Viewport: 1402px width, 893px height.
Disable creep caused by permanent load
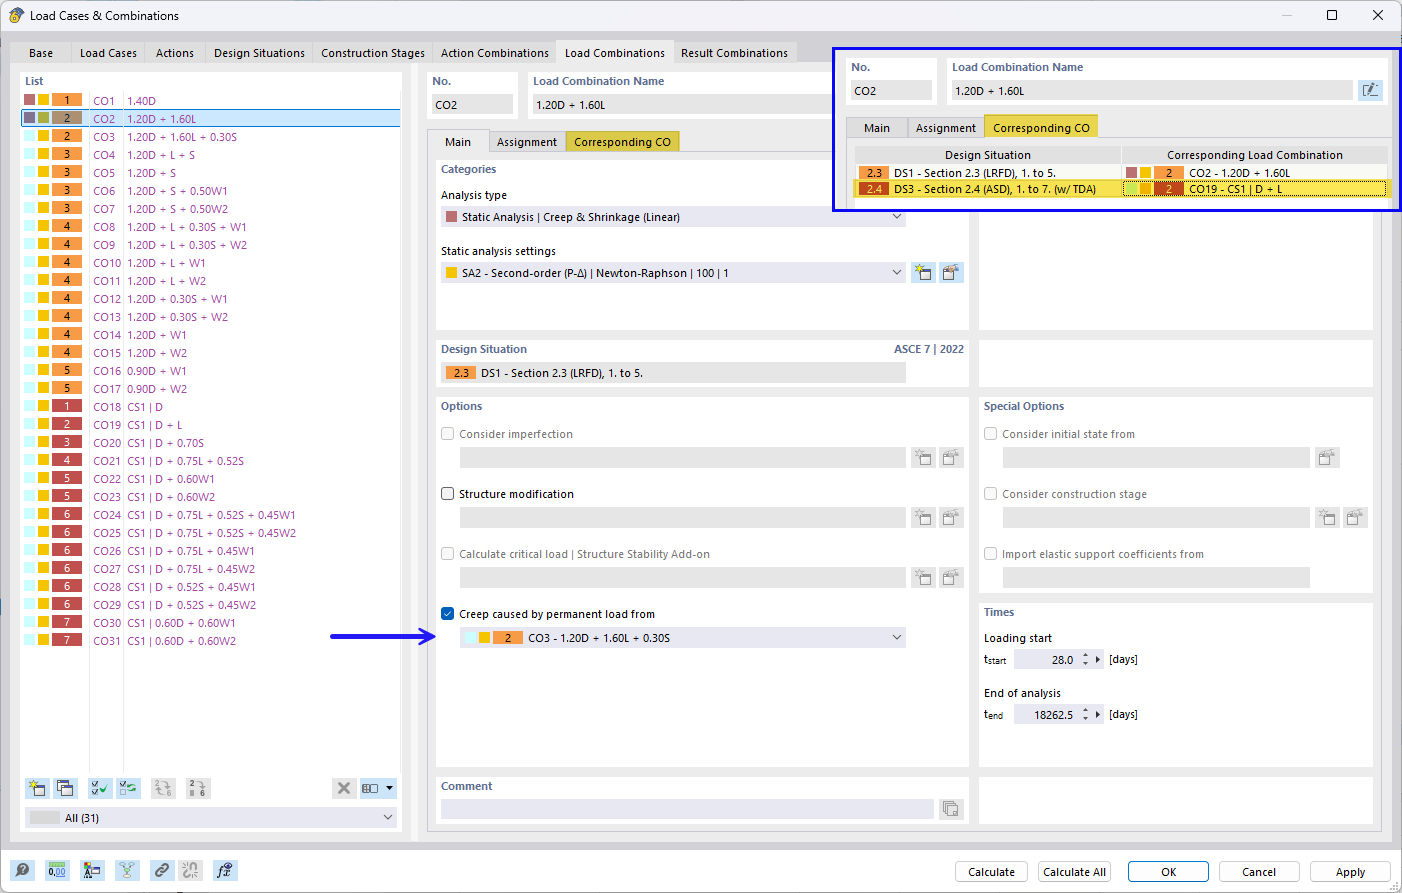[447, 615]
